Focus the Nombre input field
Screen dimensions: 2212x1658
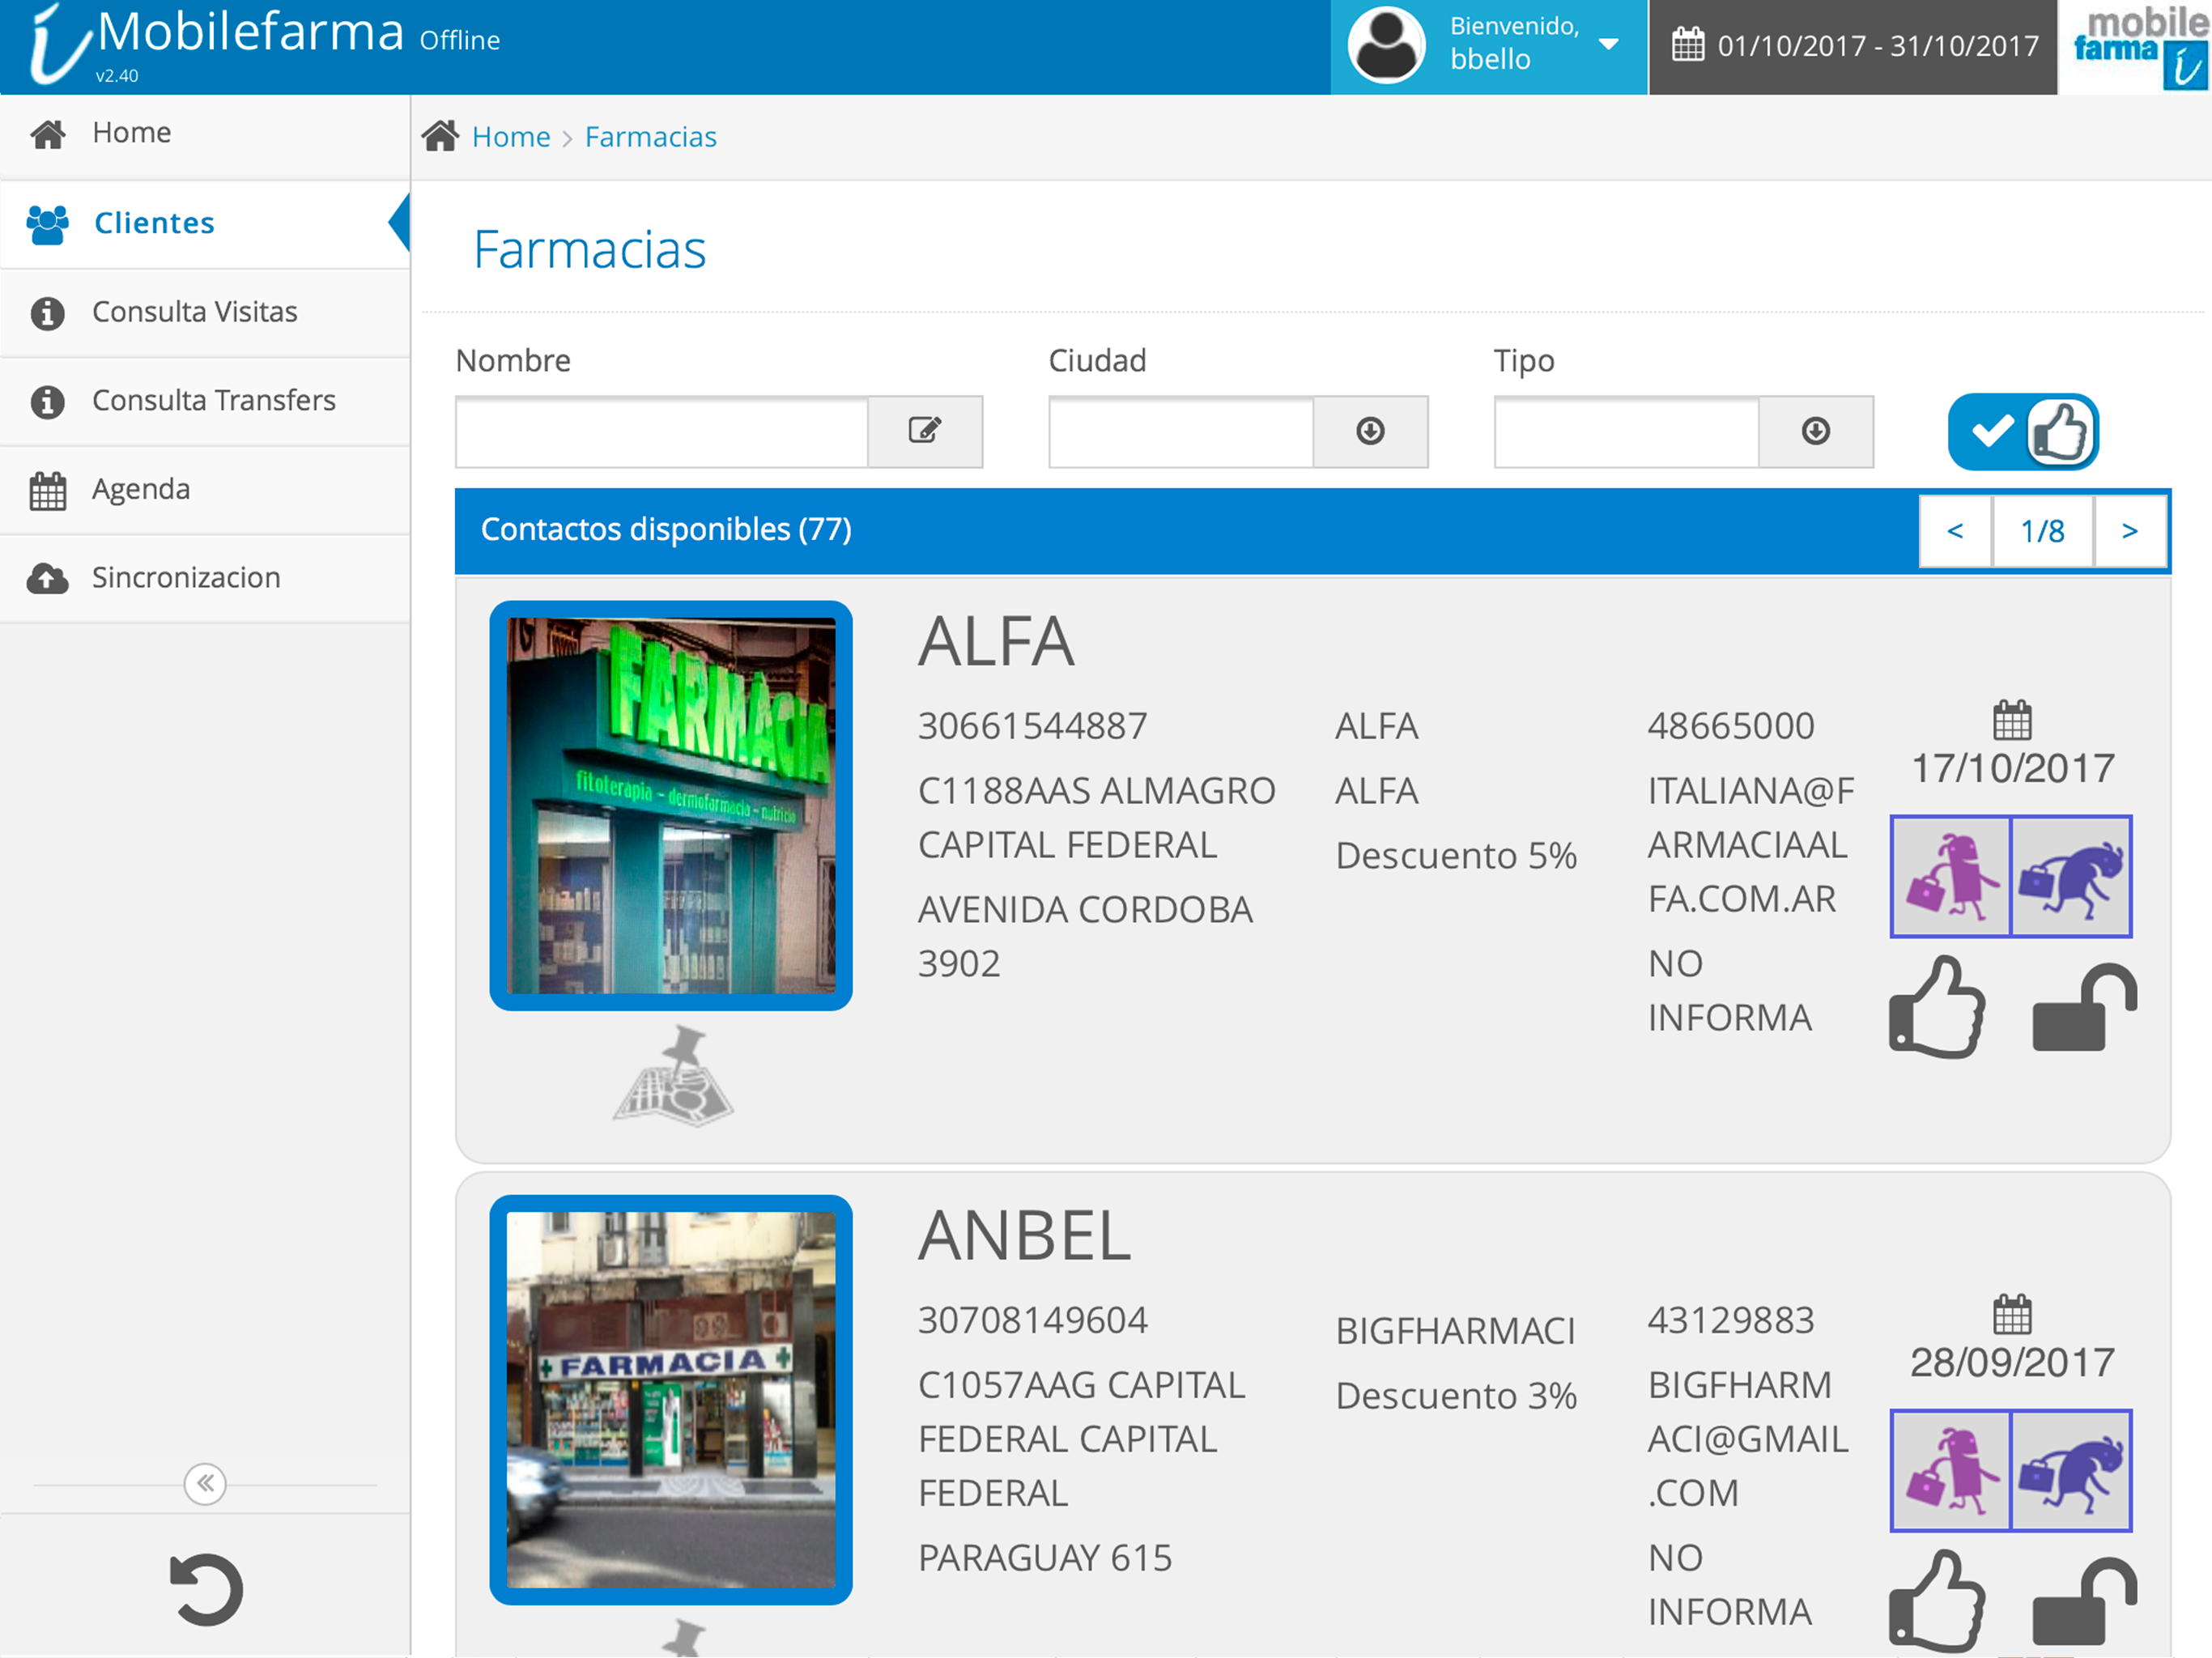tap(661, 431)
